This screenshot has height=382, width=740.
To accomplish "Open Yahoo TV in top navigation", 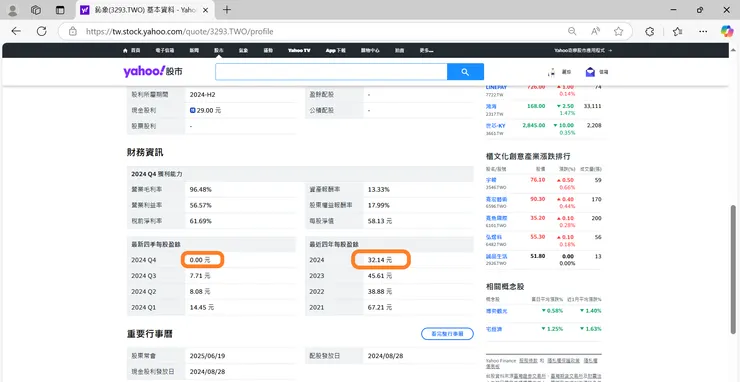I will pyautogui.click(x=299, y=50).
